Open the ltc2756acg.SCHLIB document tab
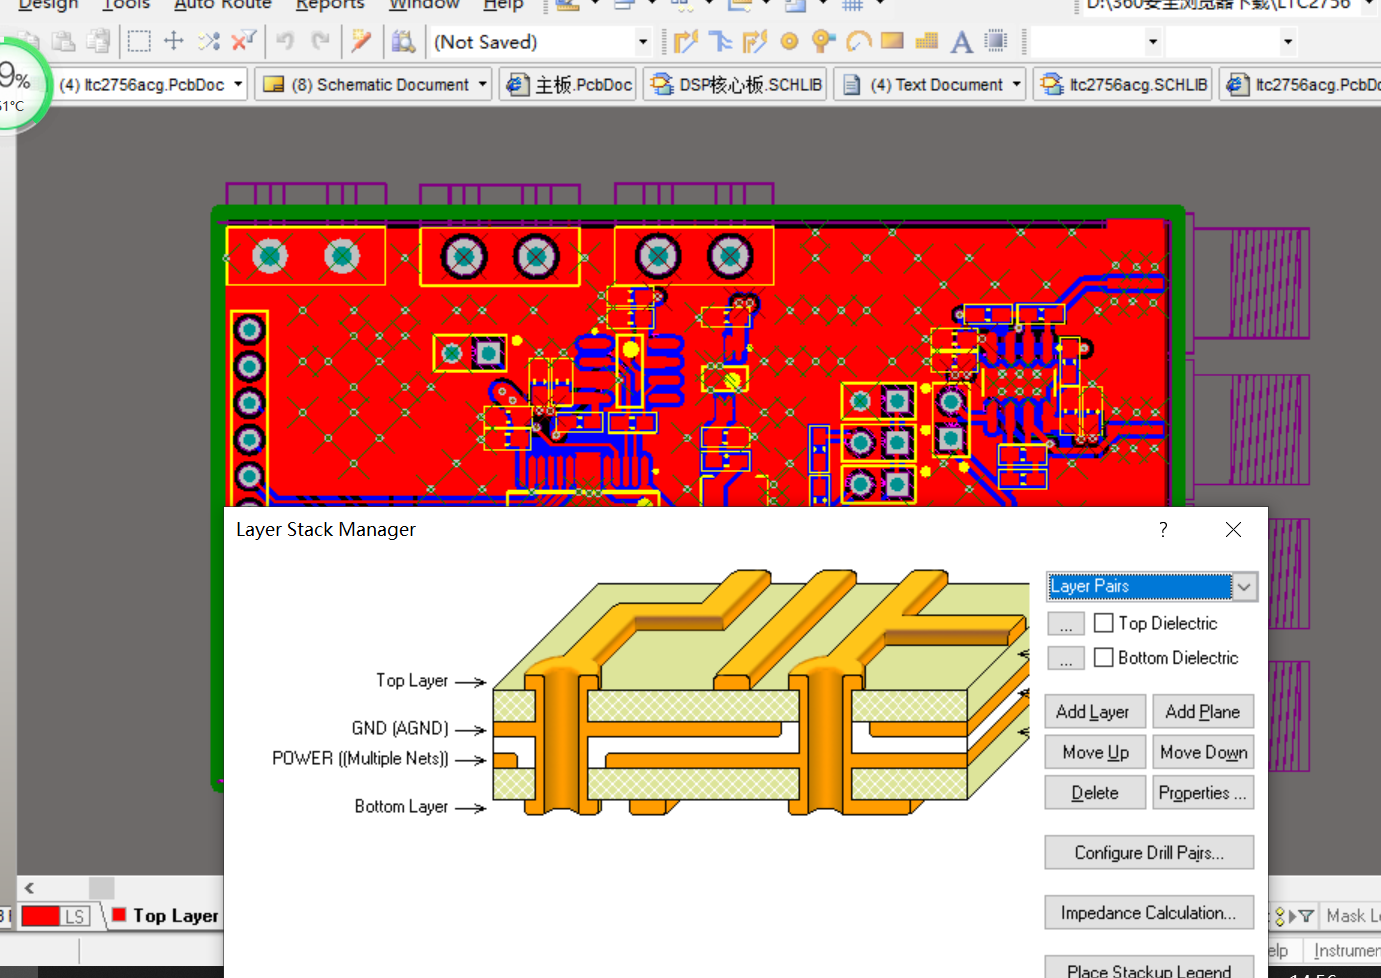 [1125, 85]
